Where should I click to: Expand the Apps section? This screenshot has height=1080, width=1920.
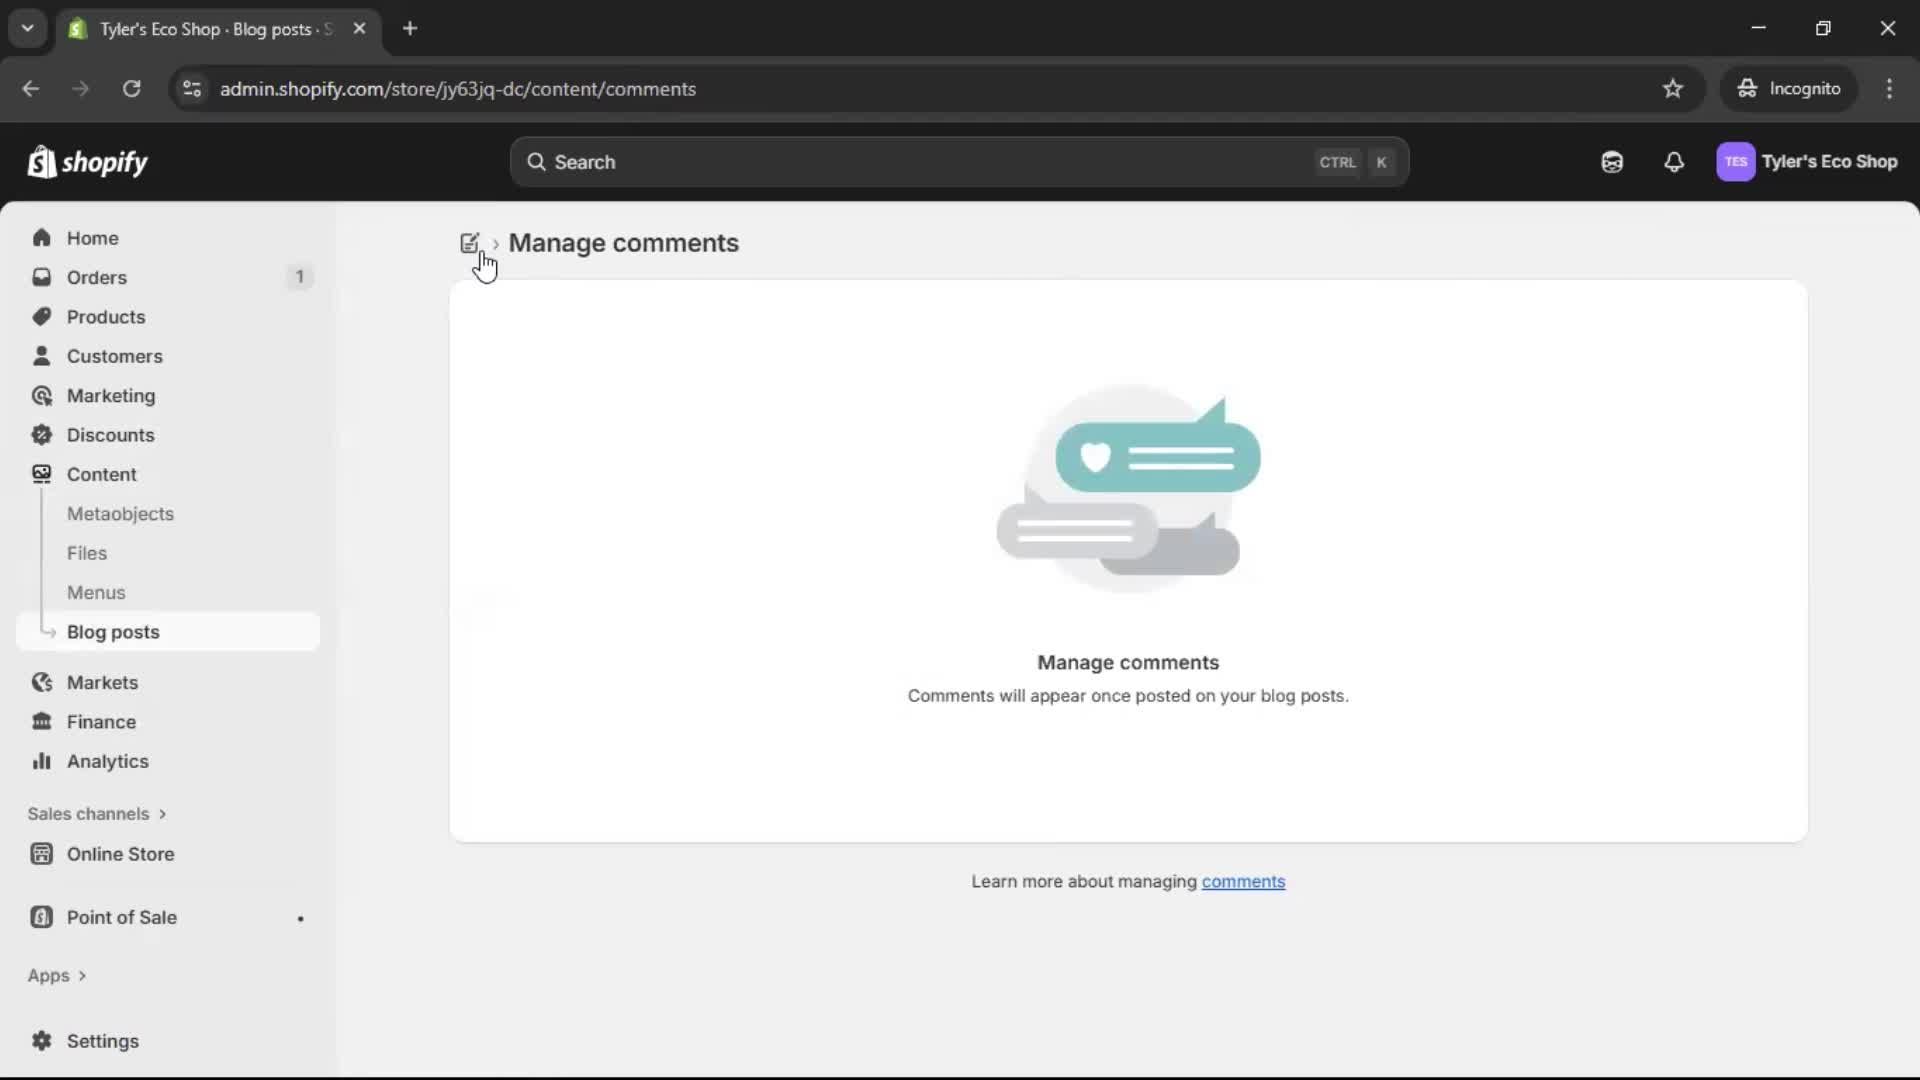(x=57, y=975)
